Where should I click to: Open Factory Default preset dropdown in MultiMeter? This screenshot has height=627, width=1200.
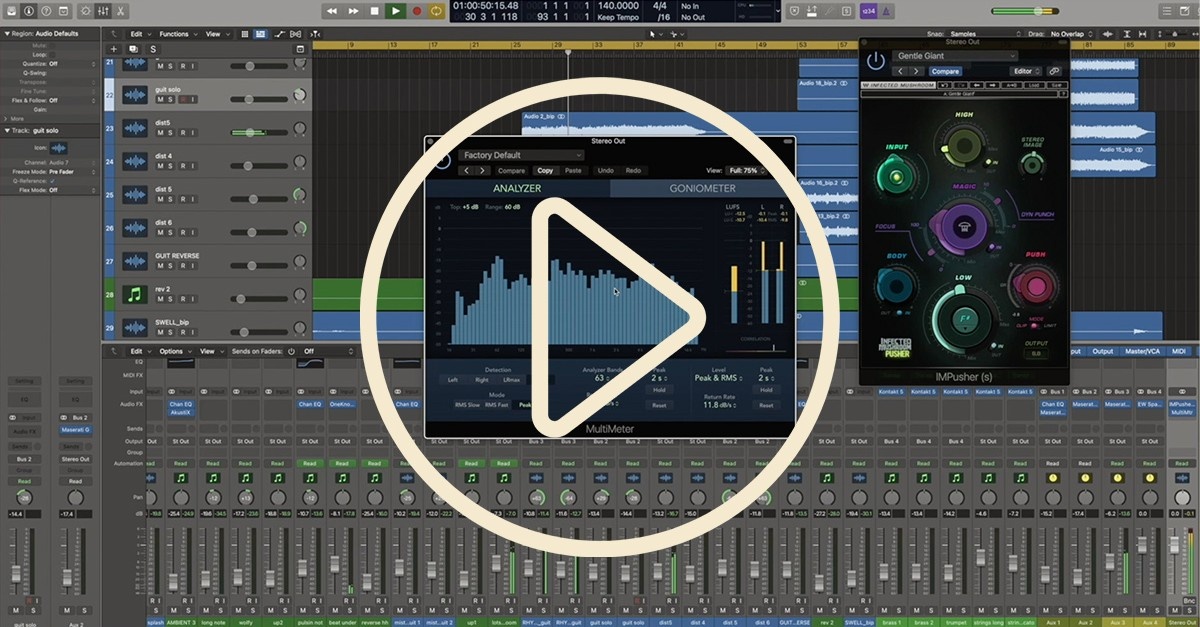coord(521,155)
